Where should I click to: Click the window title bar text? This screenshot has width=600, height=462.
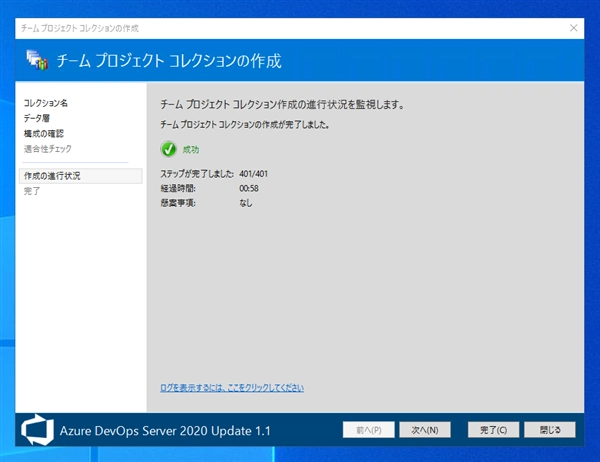pos(80,28)
